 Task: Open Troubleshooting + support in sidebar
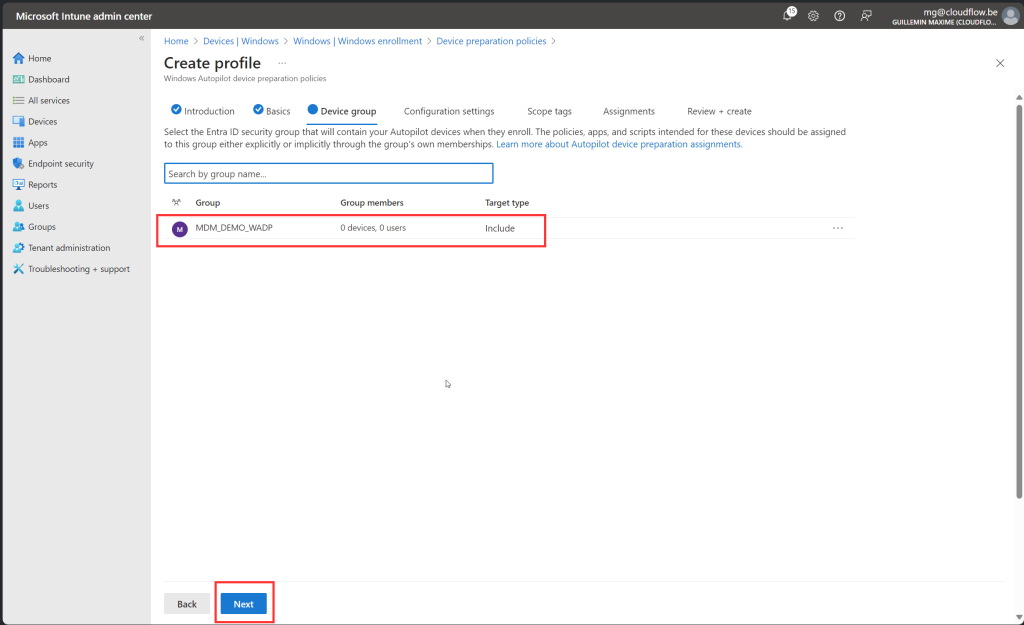point(79,268)
